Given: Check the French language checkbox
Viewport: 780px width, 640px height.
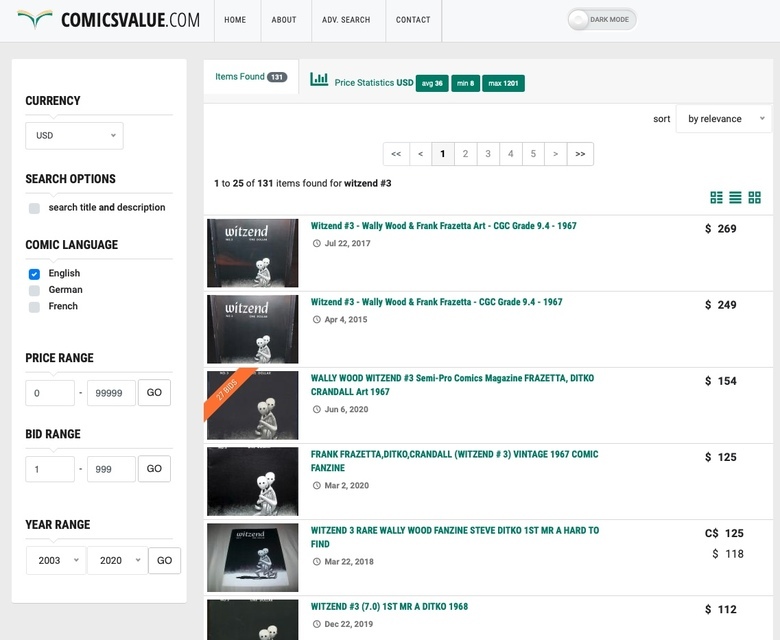Looking at the screenshot, I should (34, 307).
